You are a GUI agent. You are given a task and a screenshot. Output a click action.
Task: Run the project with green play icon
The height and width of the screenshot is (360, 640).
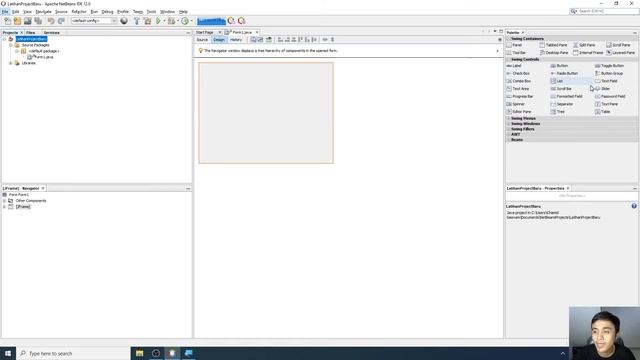tap(158, 21)
